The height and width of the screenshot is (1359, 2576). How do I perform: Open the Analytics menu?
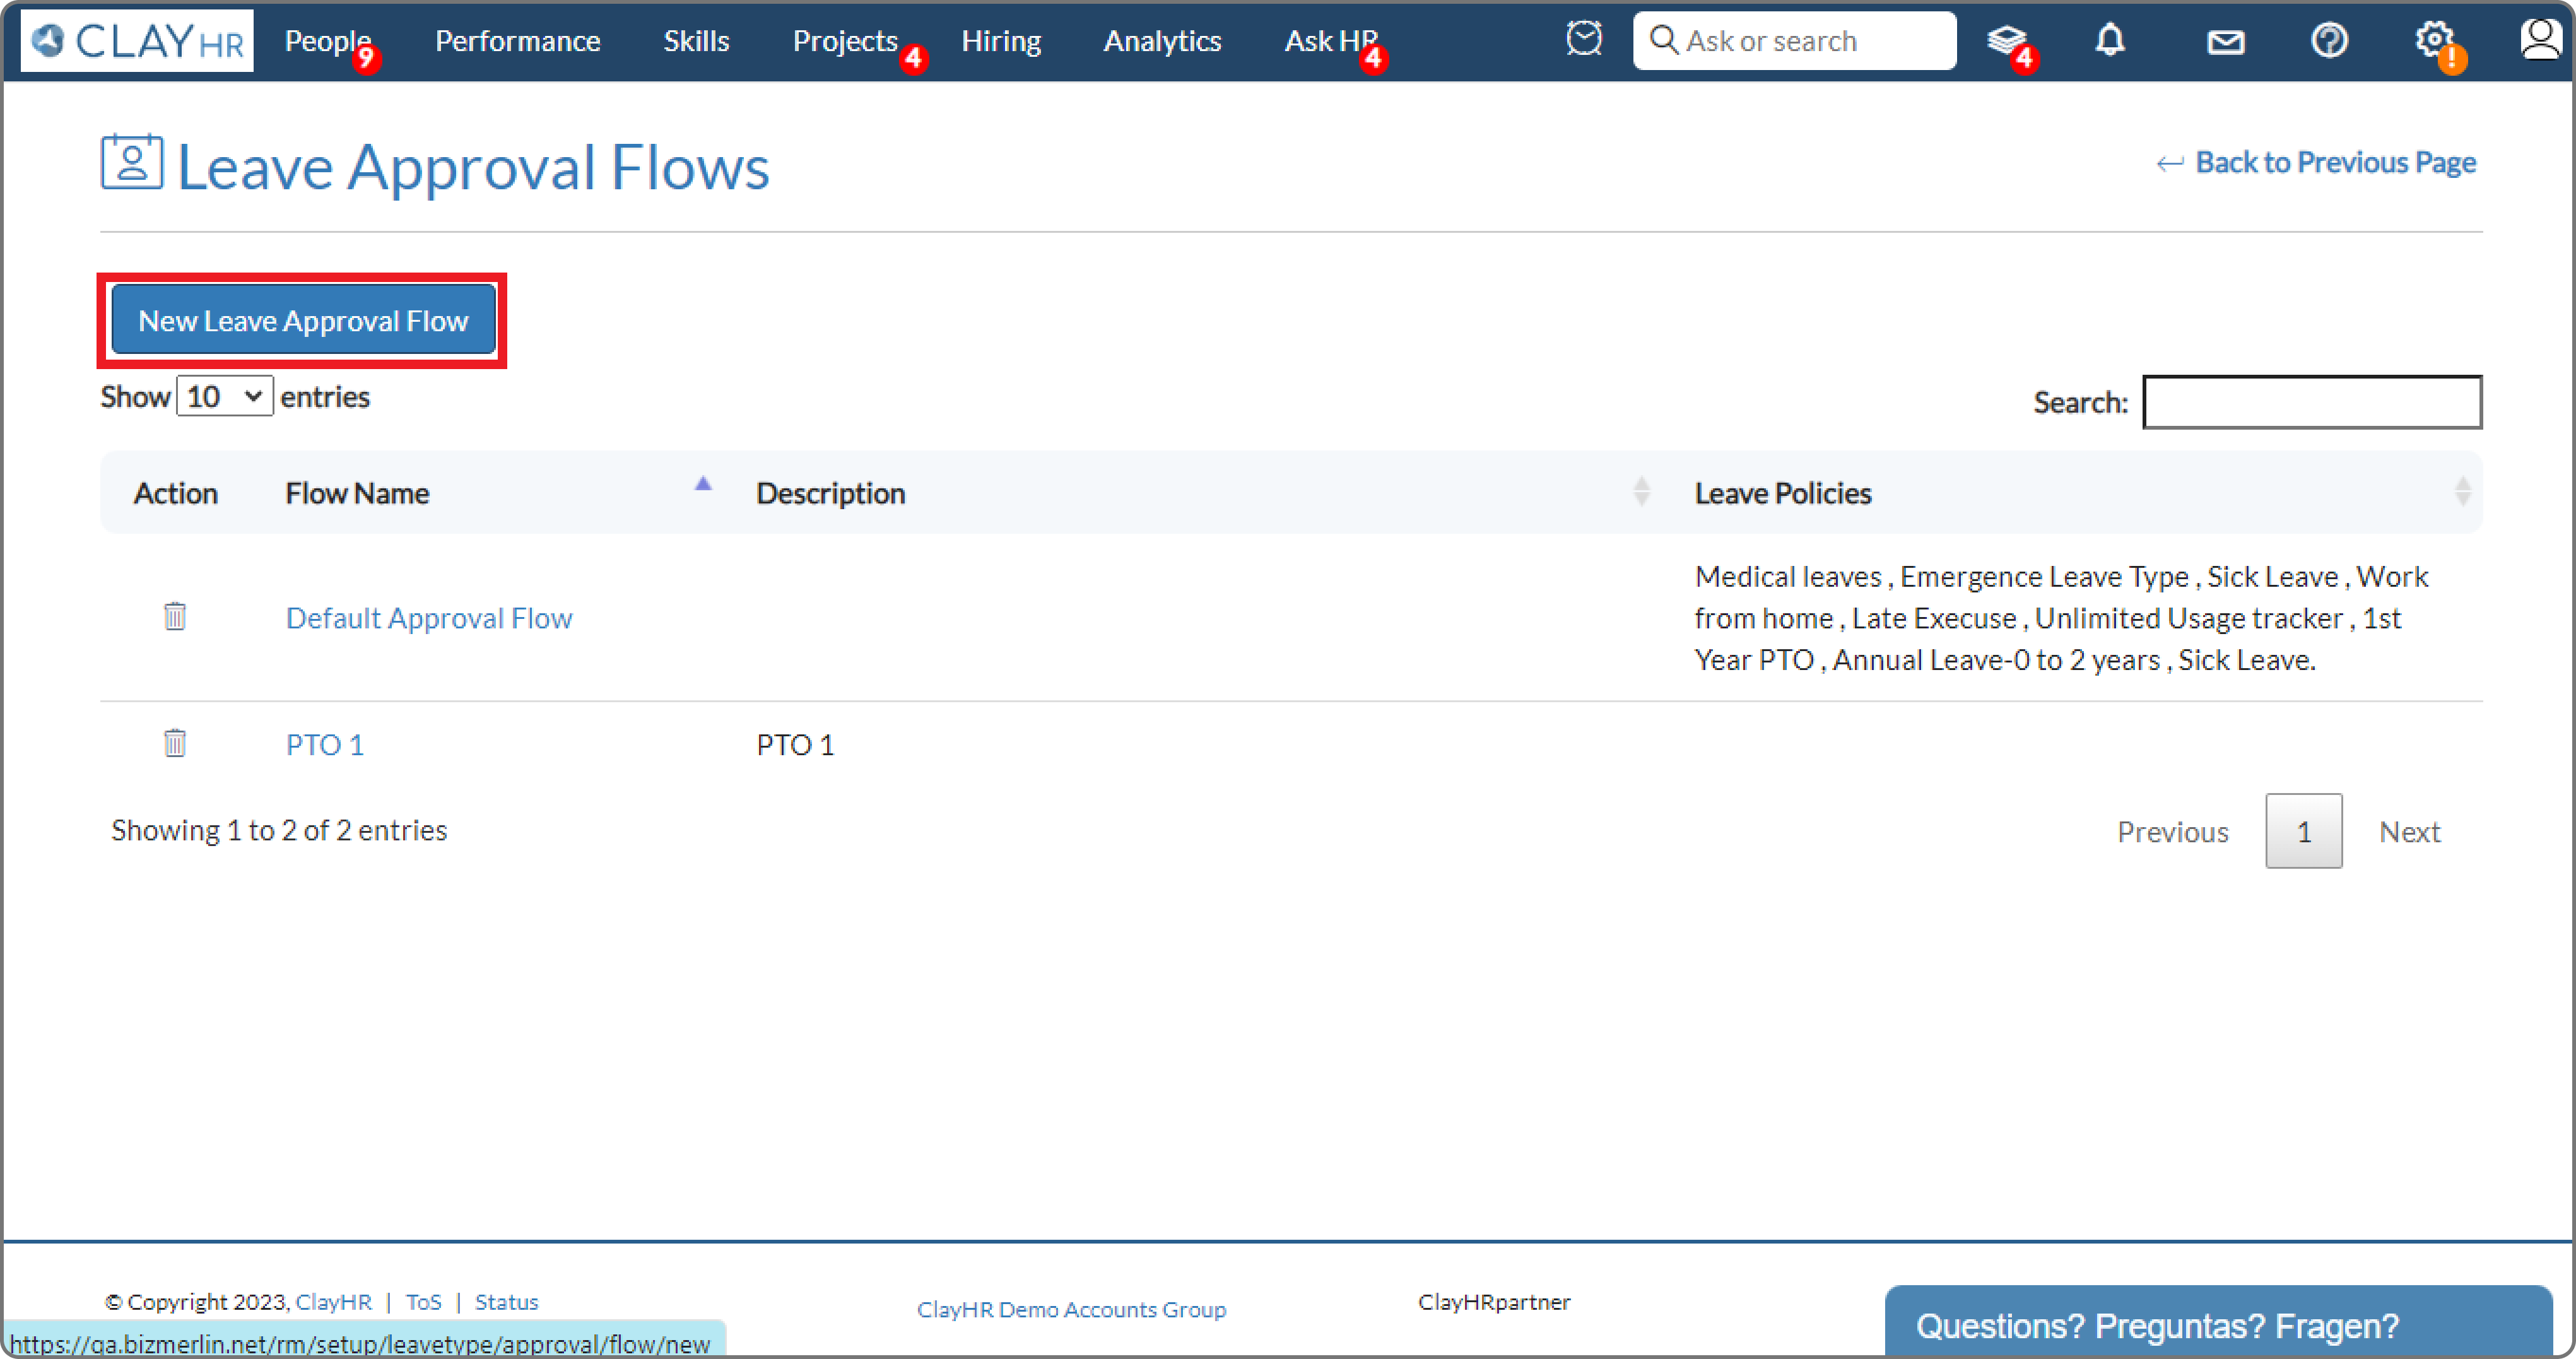point(1162,41)
